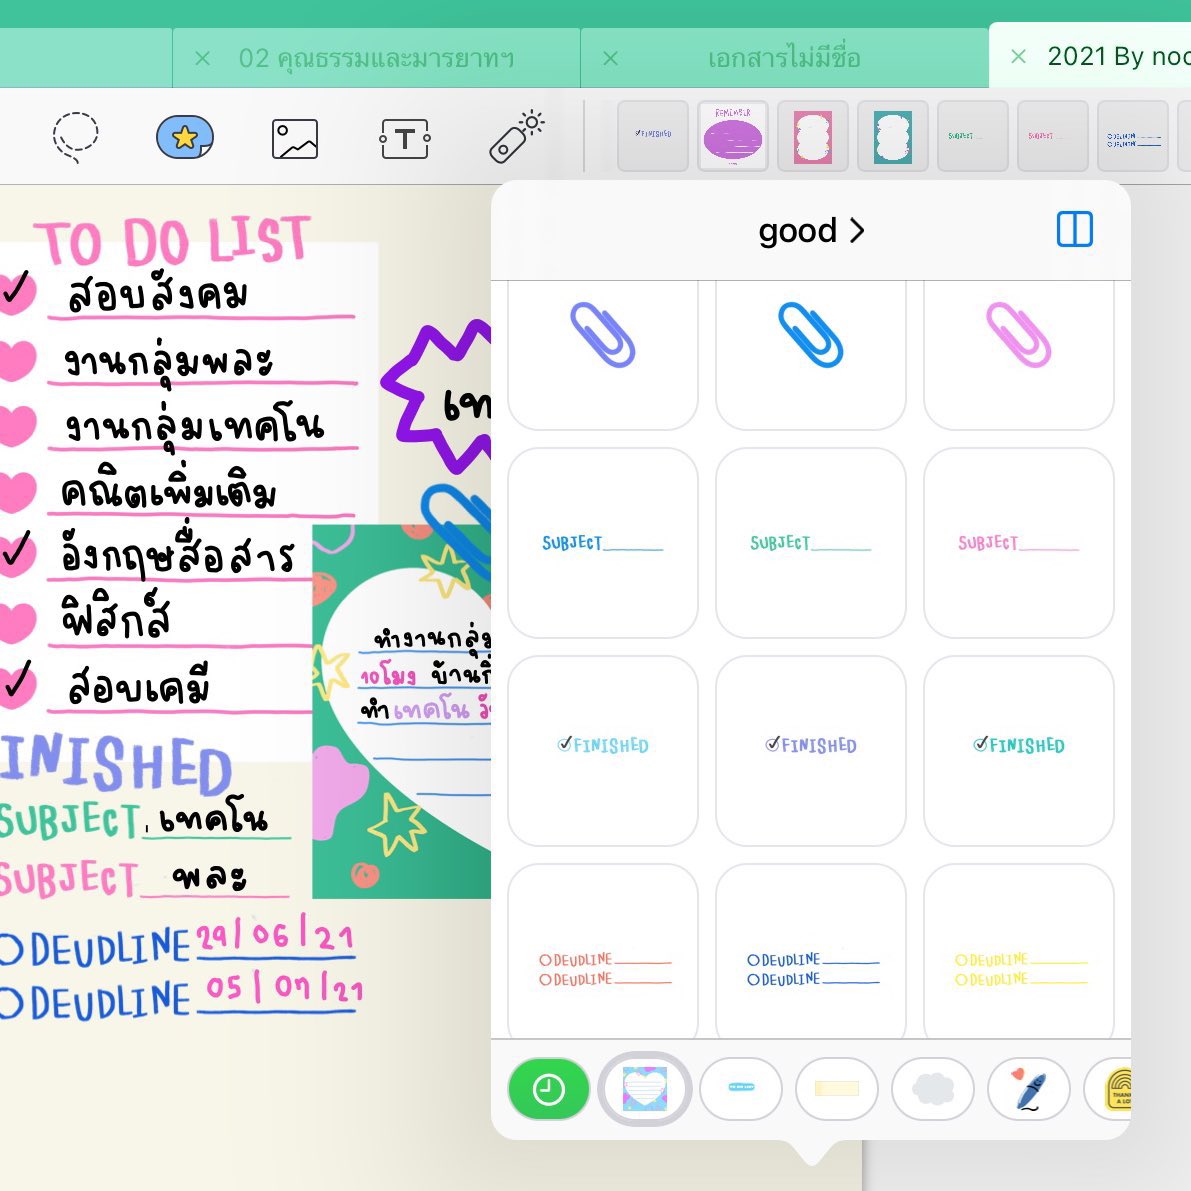Insert the yellow DEUDLINE sticker

point(1019,952)
